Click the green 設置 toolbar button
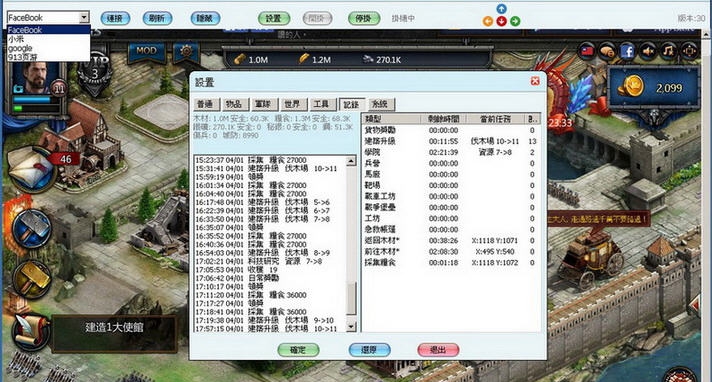 click(274, 18)
